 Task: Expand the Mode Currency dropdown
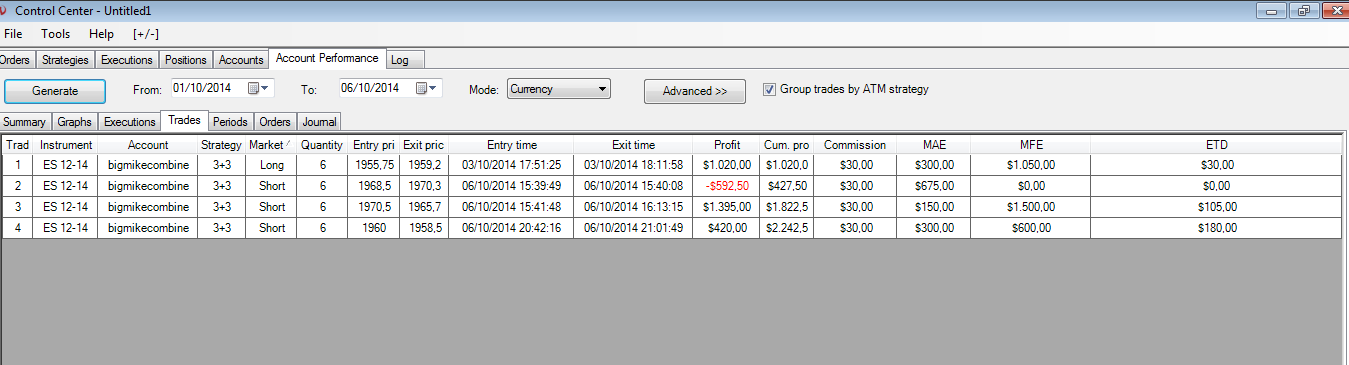(x=602, y=89)
